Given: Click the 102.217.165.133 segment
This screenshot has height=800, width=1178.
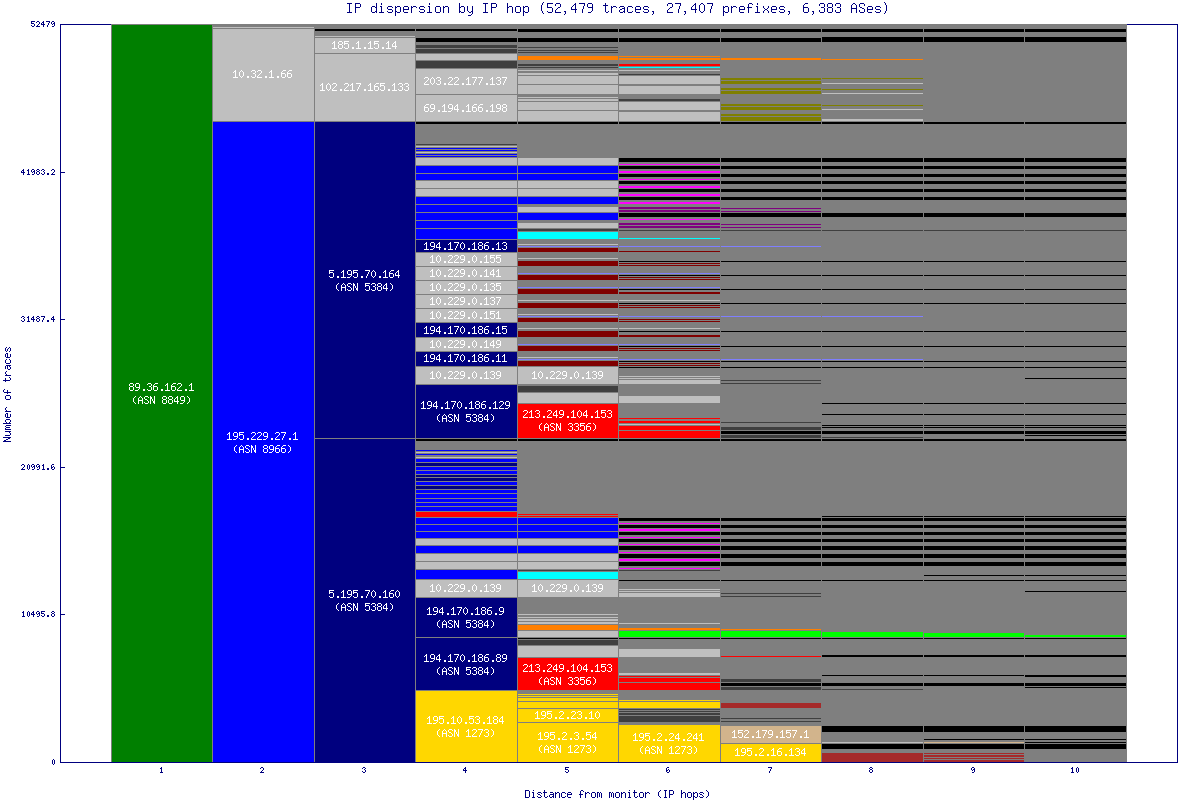Looking at the screenshot, I should click(364, 87).
